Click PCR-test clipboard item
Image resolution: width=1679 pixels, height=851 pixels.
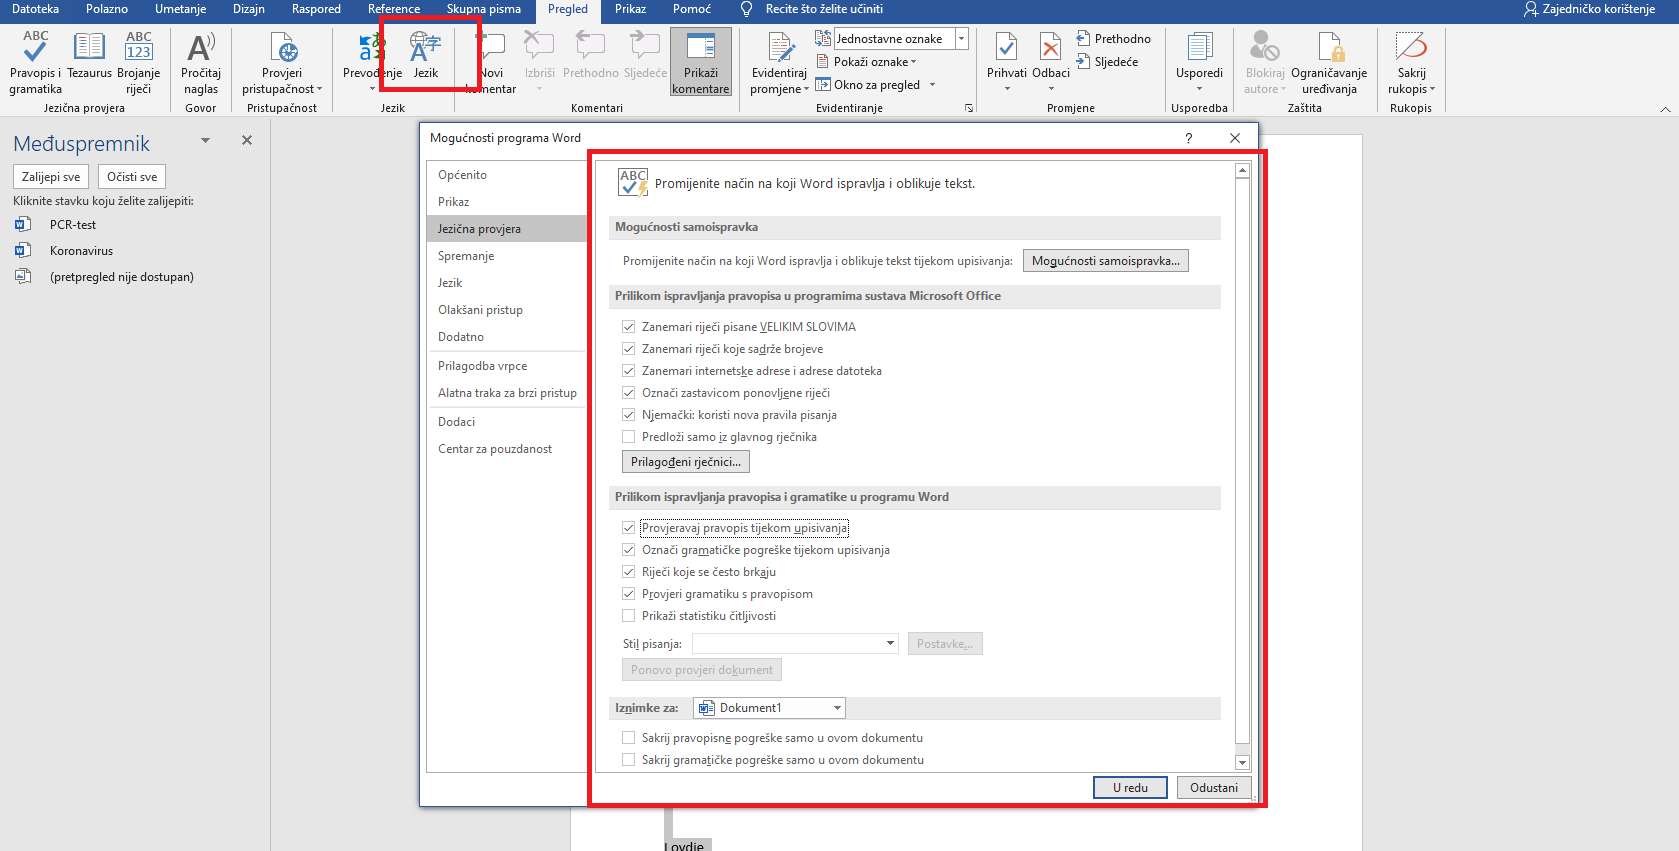pyautogui.click(x=73, y=225)
